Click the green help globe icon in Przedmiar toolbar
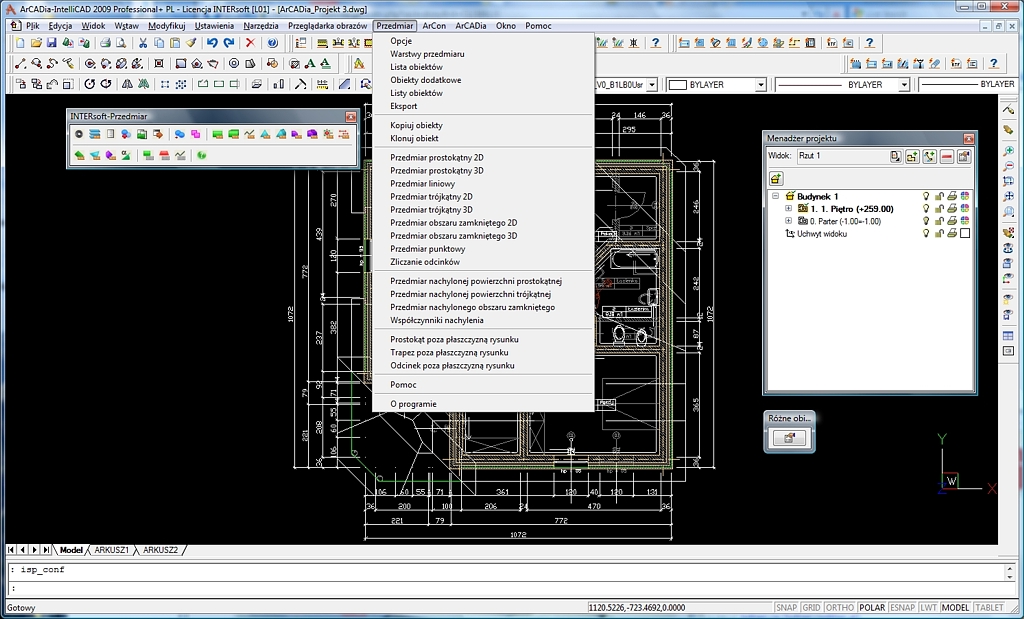The width and height of the screenshot is (1024, 619). [202, 155]
